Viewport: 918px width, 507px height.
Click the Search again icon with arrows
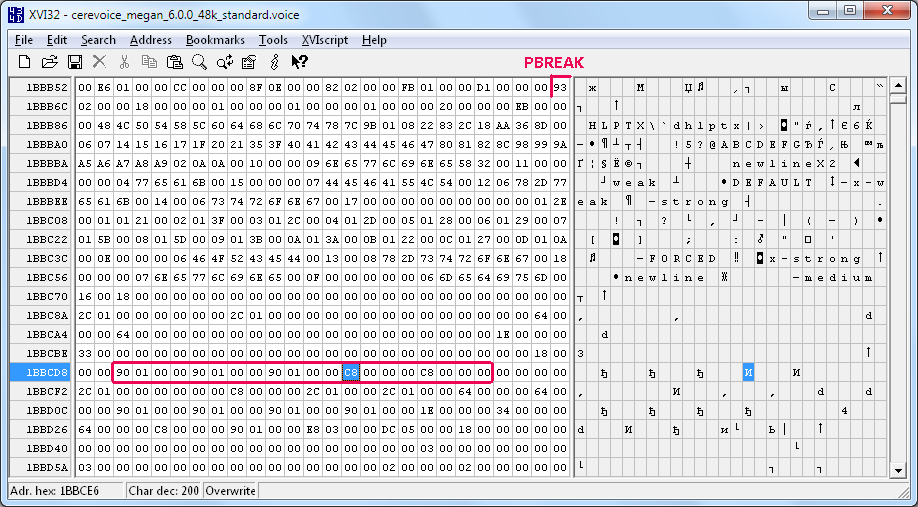point(225,61)
